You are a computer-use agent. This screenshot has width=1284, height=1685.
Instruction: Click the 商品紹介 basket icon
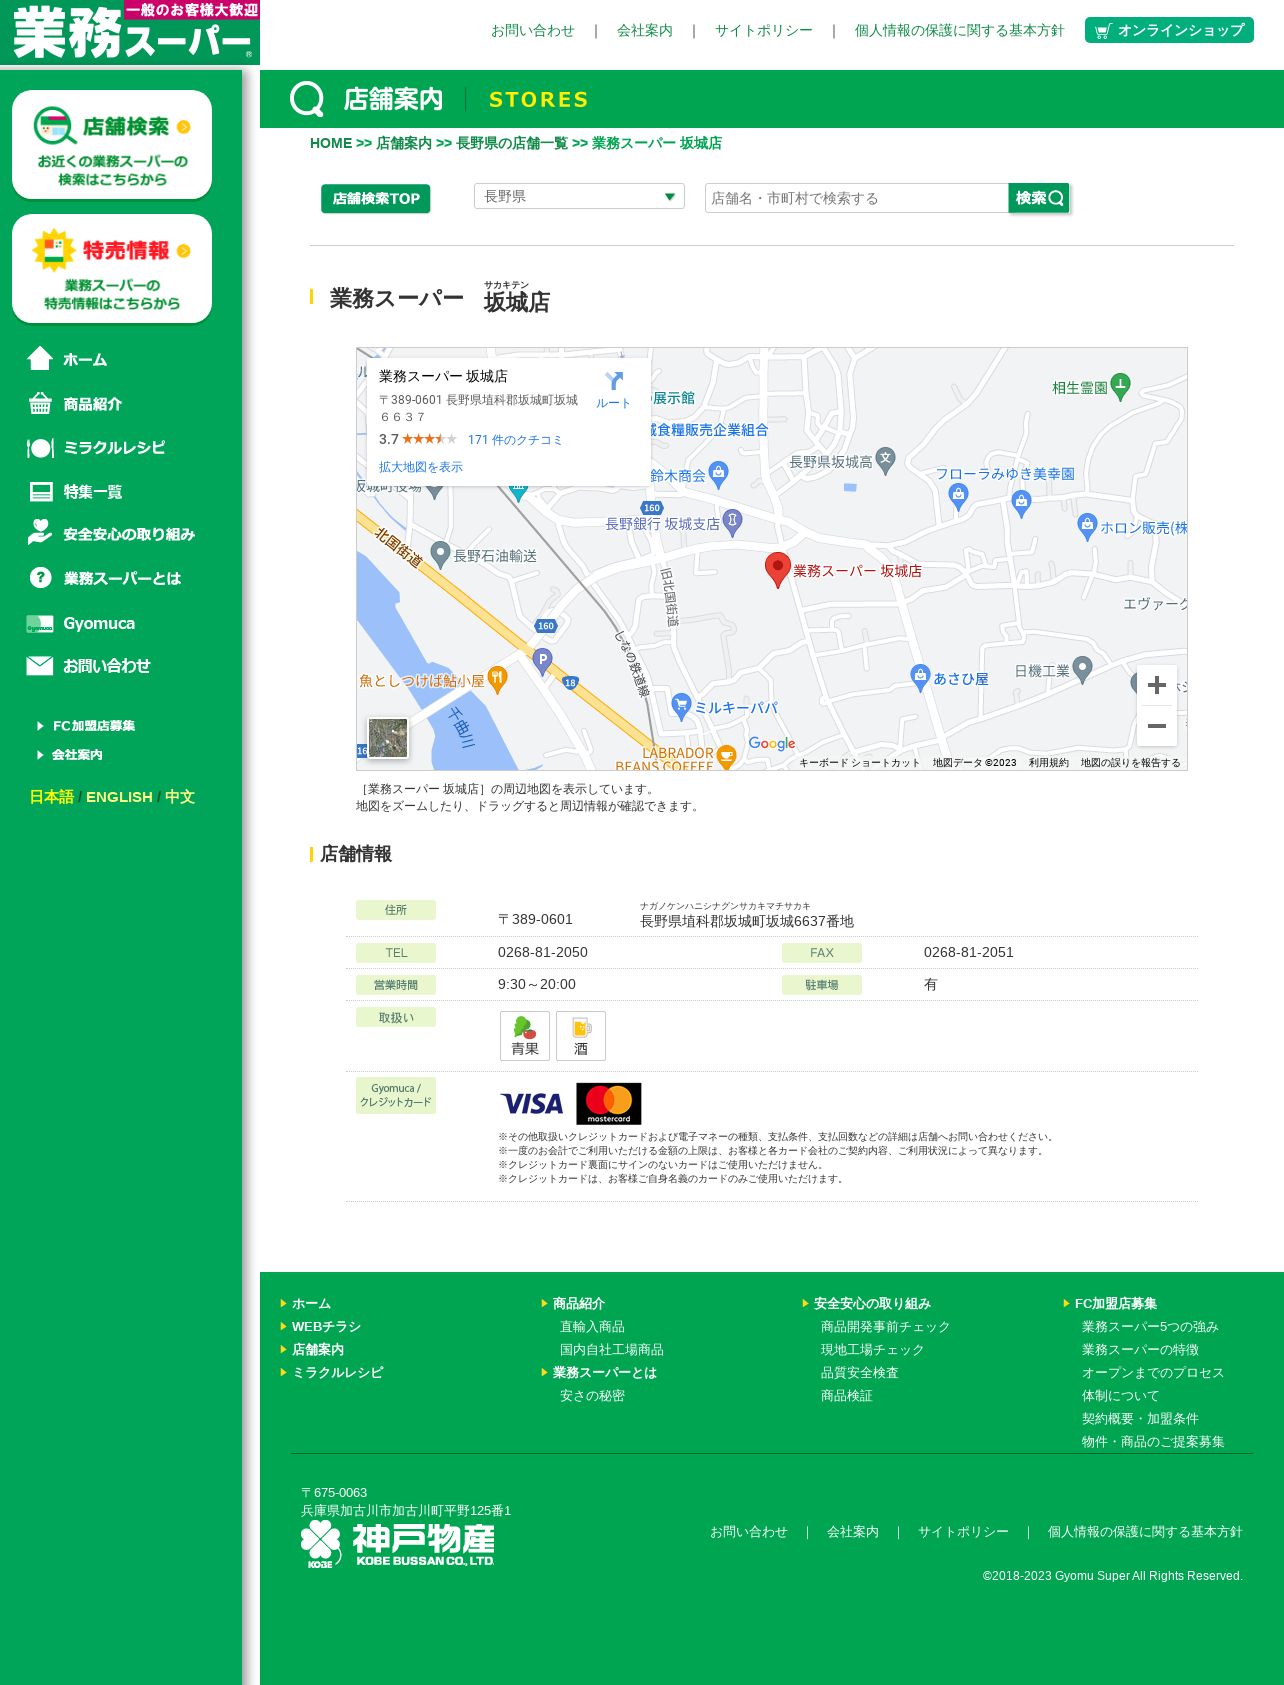pos(40,403)
